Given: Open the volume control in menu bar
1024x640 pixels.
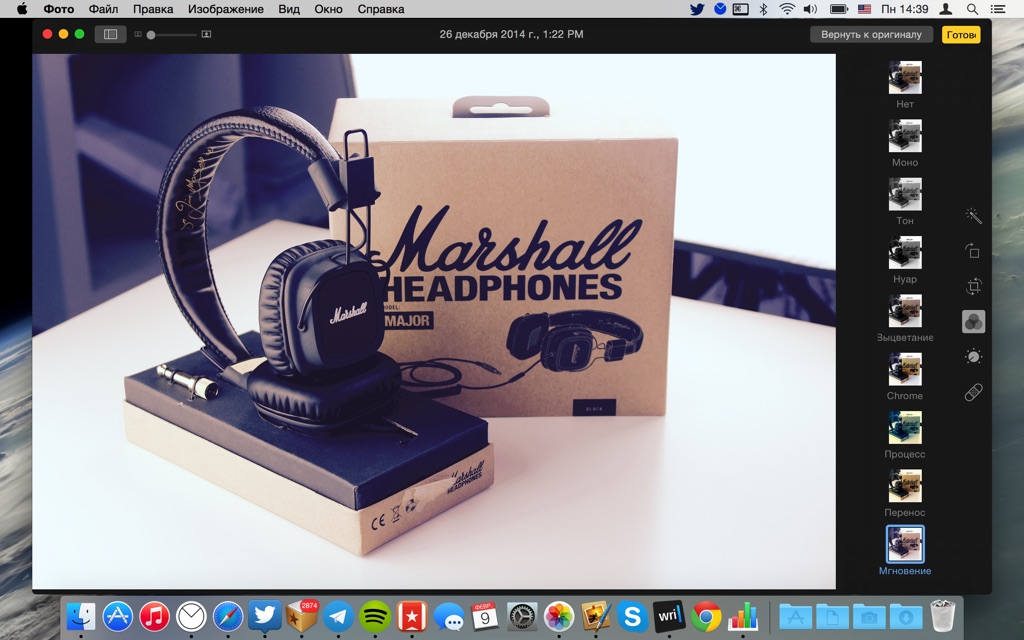Looking at the screenshot, I should click(810, 9).
